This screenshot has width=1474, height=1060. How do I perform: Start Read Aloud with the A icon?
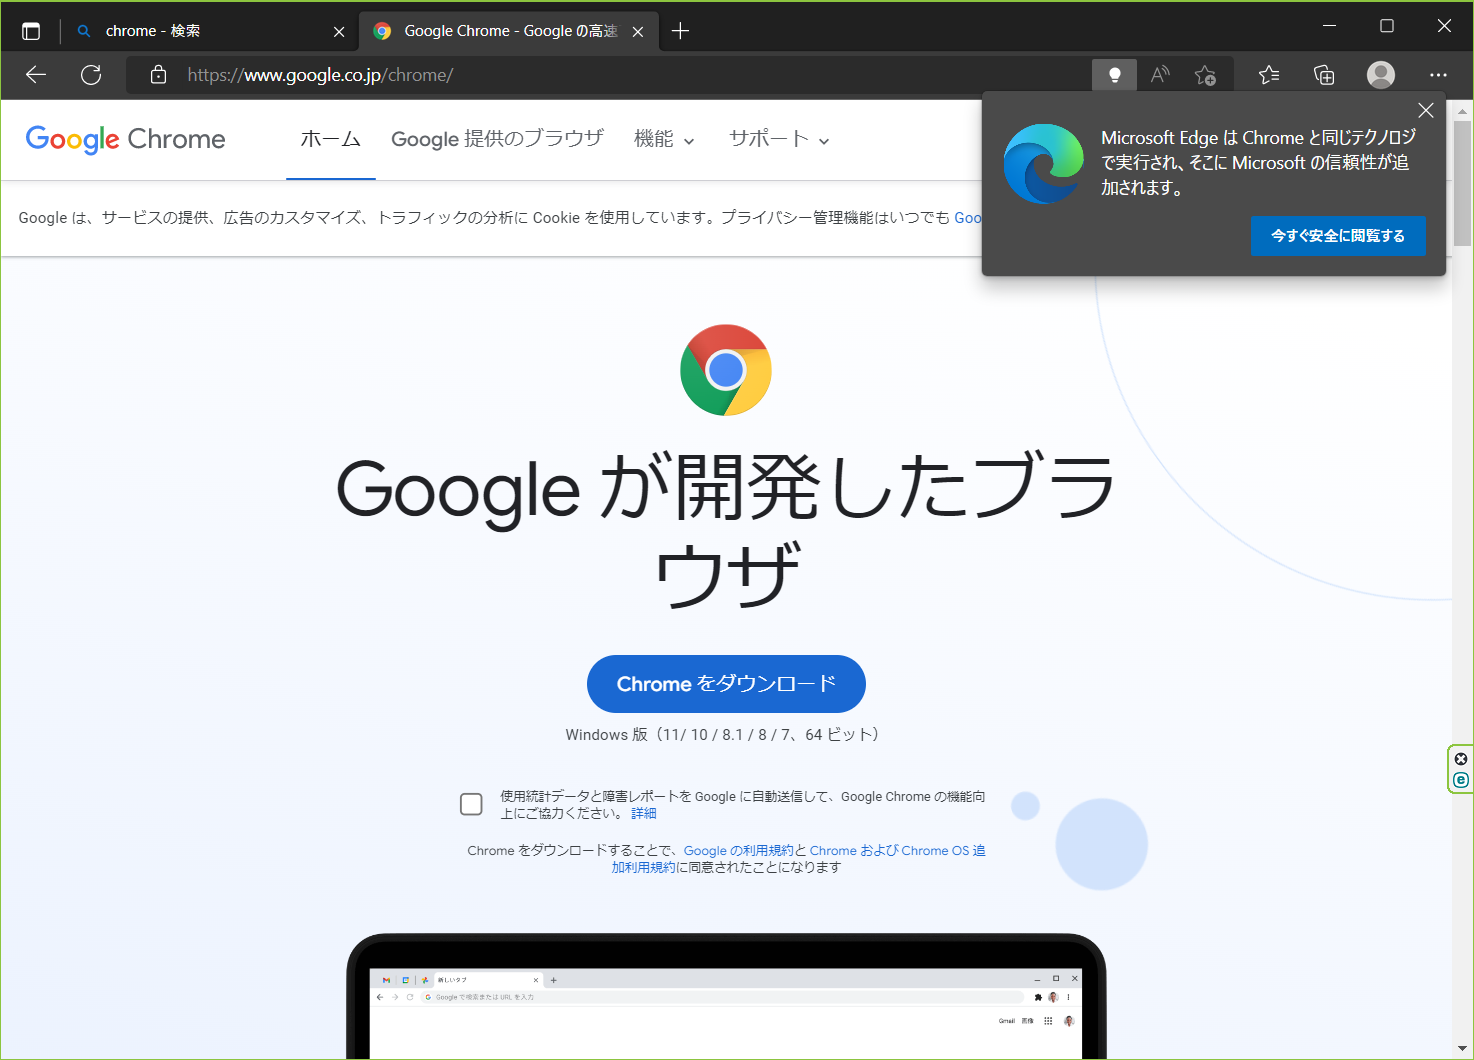coord(1160,75)
